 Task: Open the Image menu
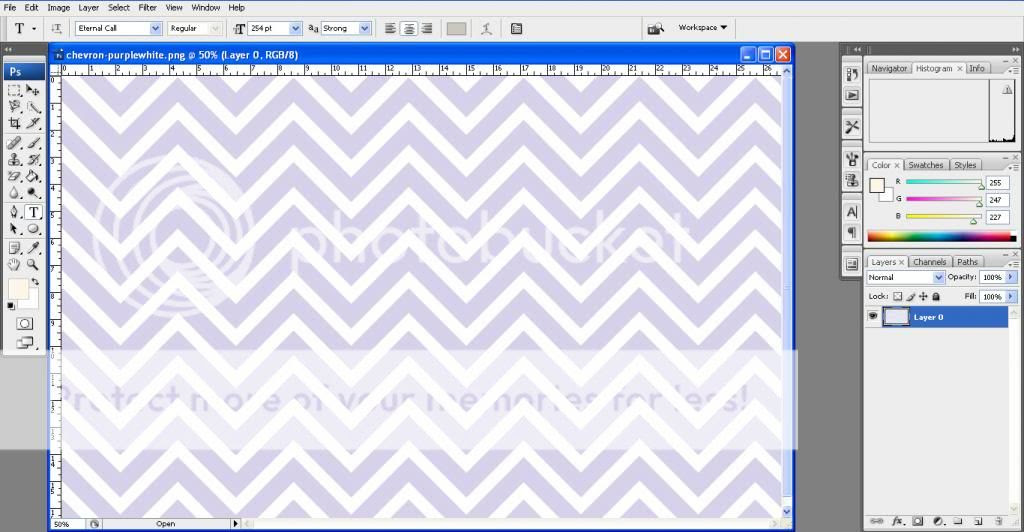pos(58,8)
